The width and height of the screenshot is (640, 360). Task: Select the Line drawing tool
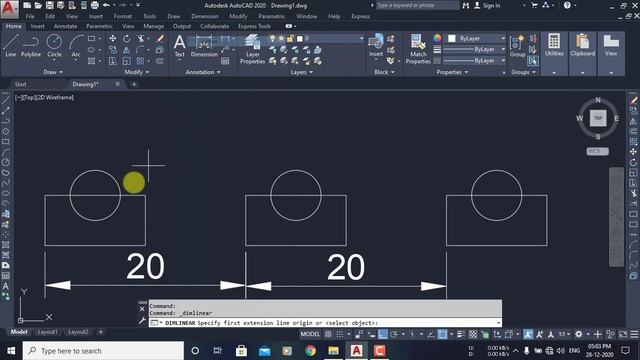[x=11, y=45]
